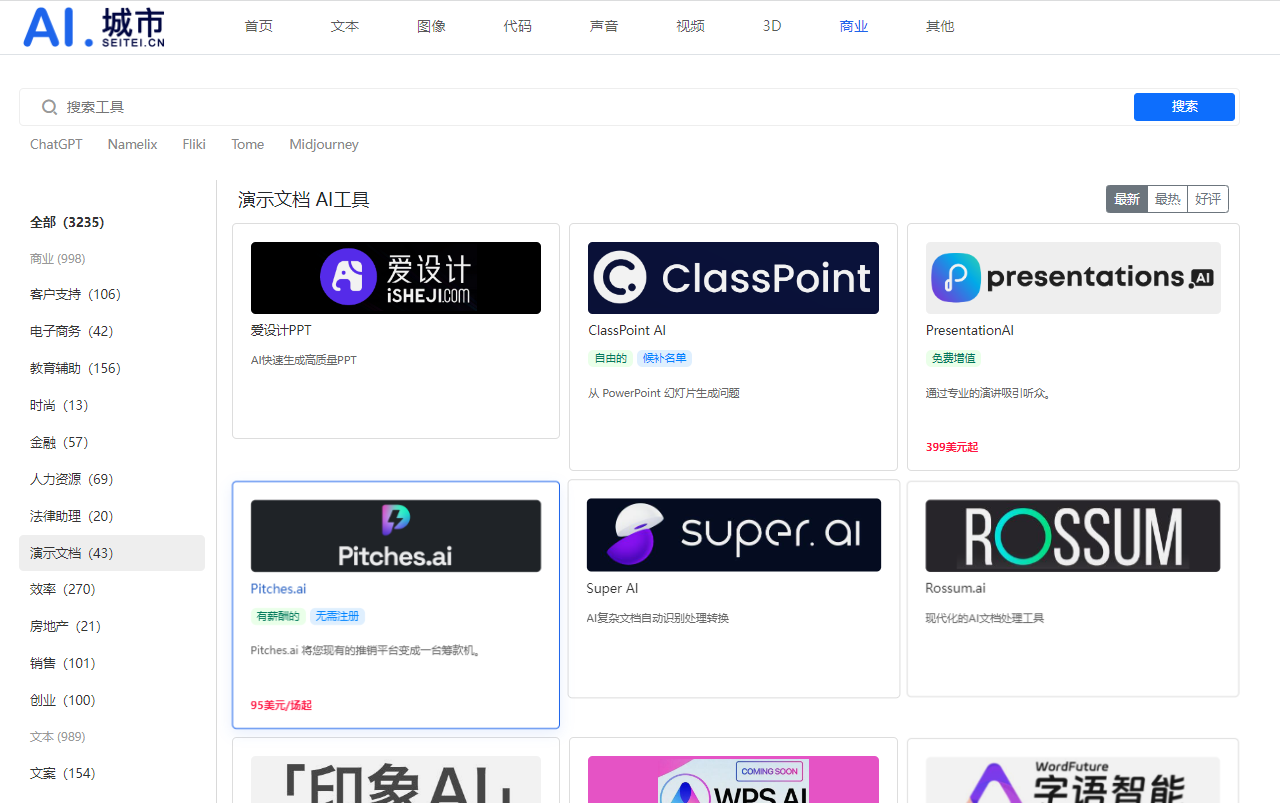Viewport: 1280px width, 803px height.
Task: Select the 效率 (270) category
Action: tap(63, 589)
